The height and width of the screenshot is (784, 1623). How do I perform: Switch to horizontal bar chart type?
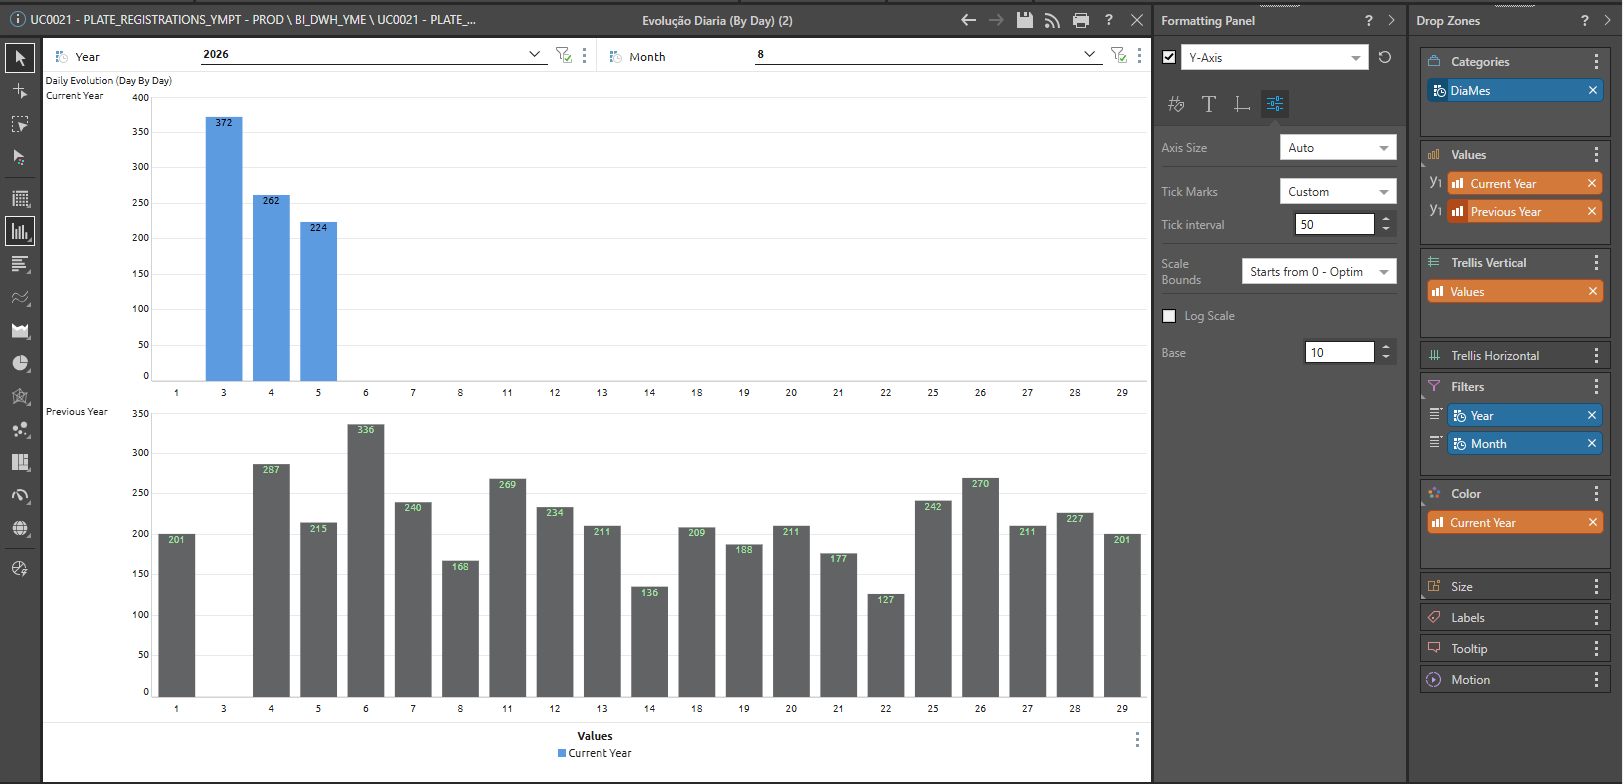click(x=20, y=264)
